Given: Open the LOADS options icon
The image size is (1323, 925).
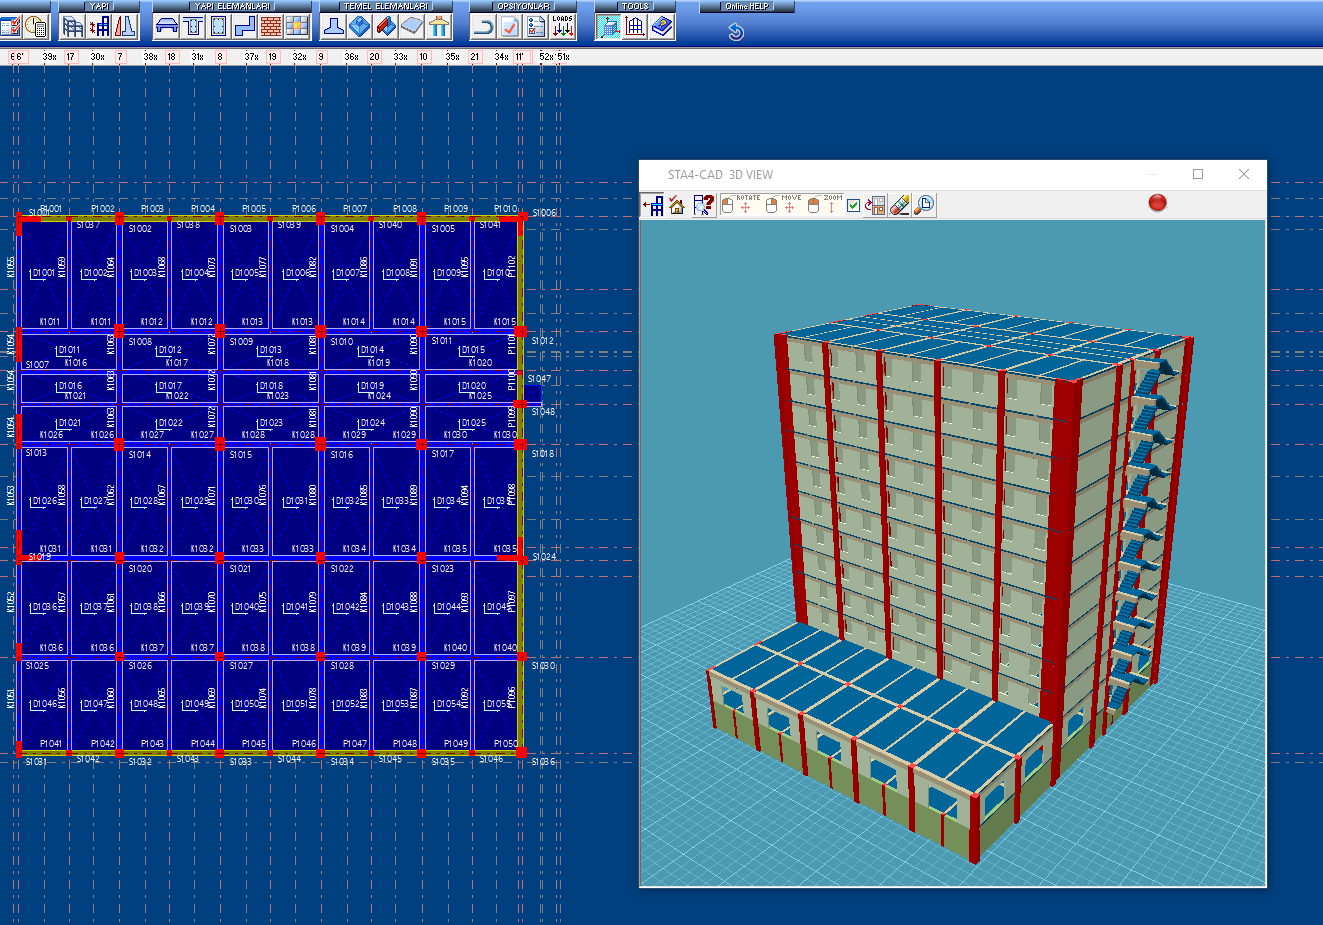Looking at the screenshot, I should coord(562,27).
